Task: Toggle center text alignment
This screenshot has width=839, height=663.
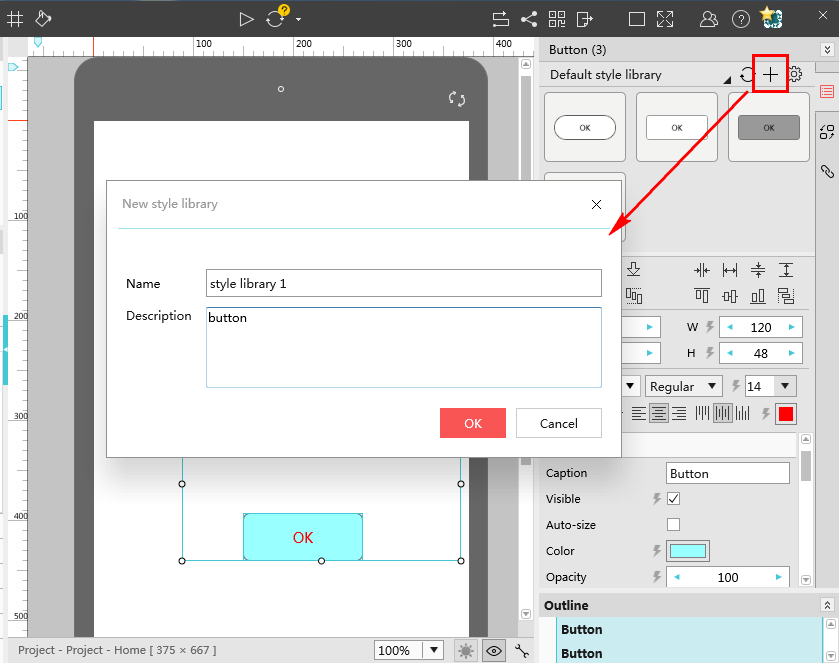Action: 659,413
